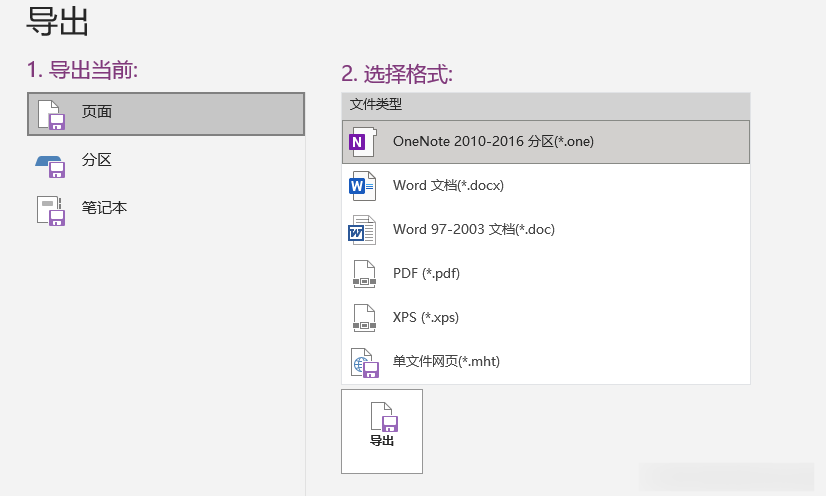Click the section (分区) icon
This screenshot has width=826, height=496.
51,162
